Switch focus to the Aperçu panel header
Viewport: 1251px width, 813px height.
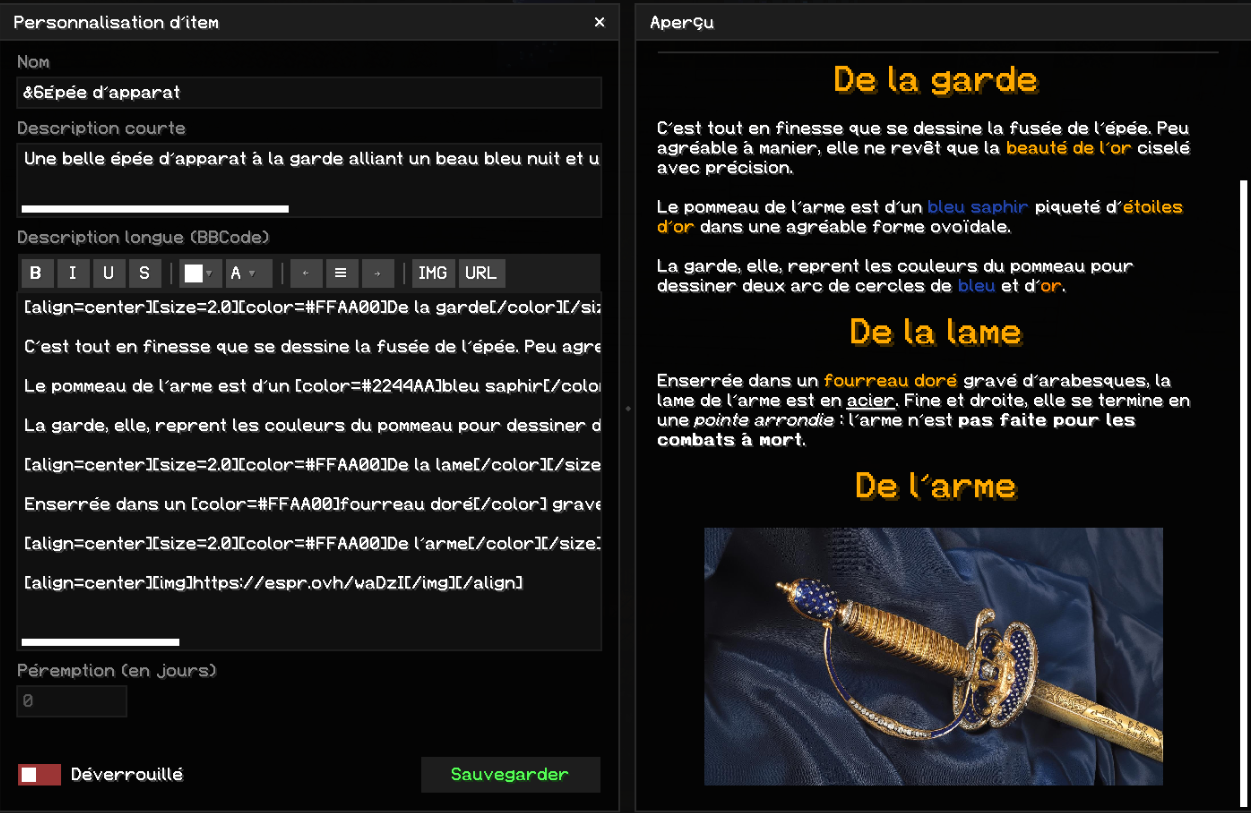pyautogui.click(x=681, y=21)
